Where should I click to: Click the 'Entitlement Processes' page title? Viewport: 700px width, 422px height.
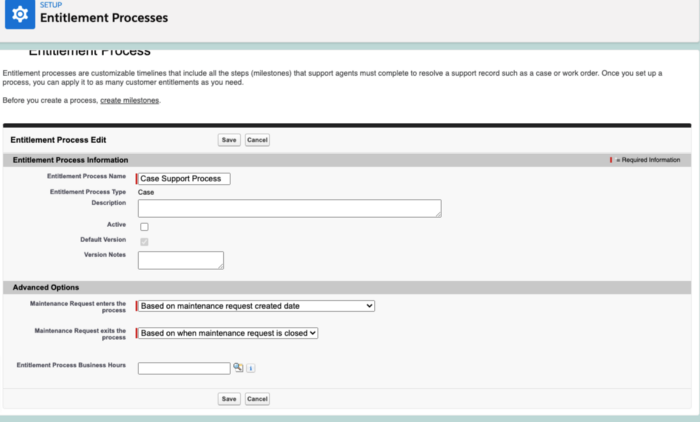click(x=104, y=18)
